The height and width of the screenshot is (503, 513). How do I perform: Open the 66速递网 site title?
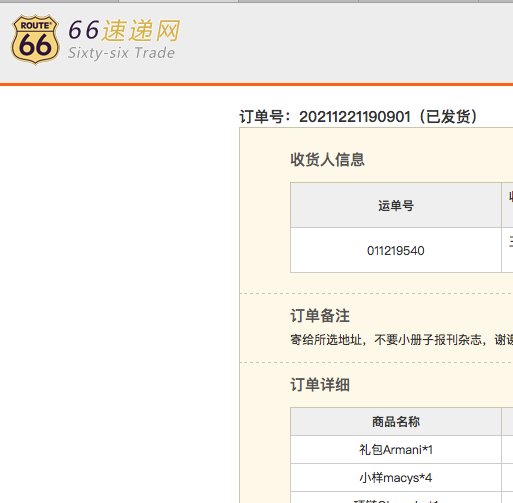(x=124, y=30)
